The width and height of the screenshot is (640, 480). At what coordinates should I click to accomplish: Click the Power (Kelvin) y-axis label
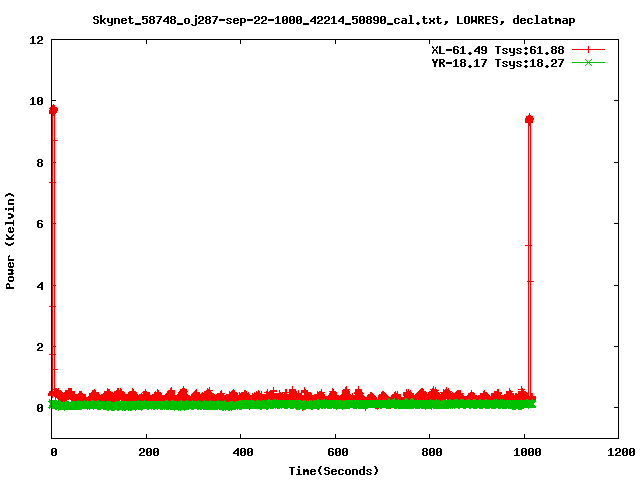(x=10, y=241)
